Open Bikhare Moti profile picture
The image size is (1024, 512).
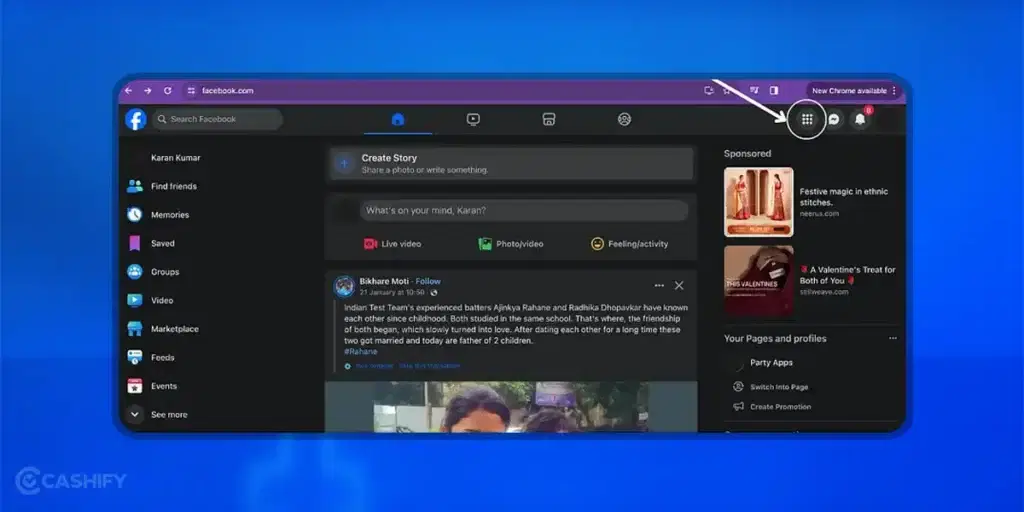click(344, 286)
